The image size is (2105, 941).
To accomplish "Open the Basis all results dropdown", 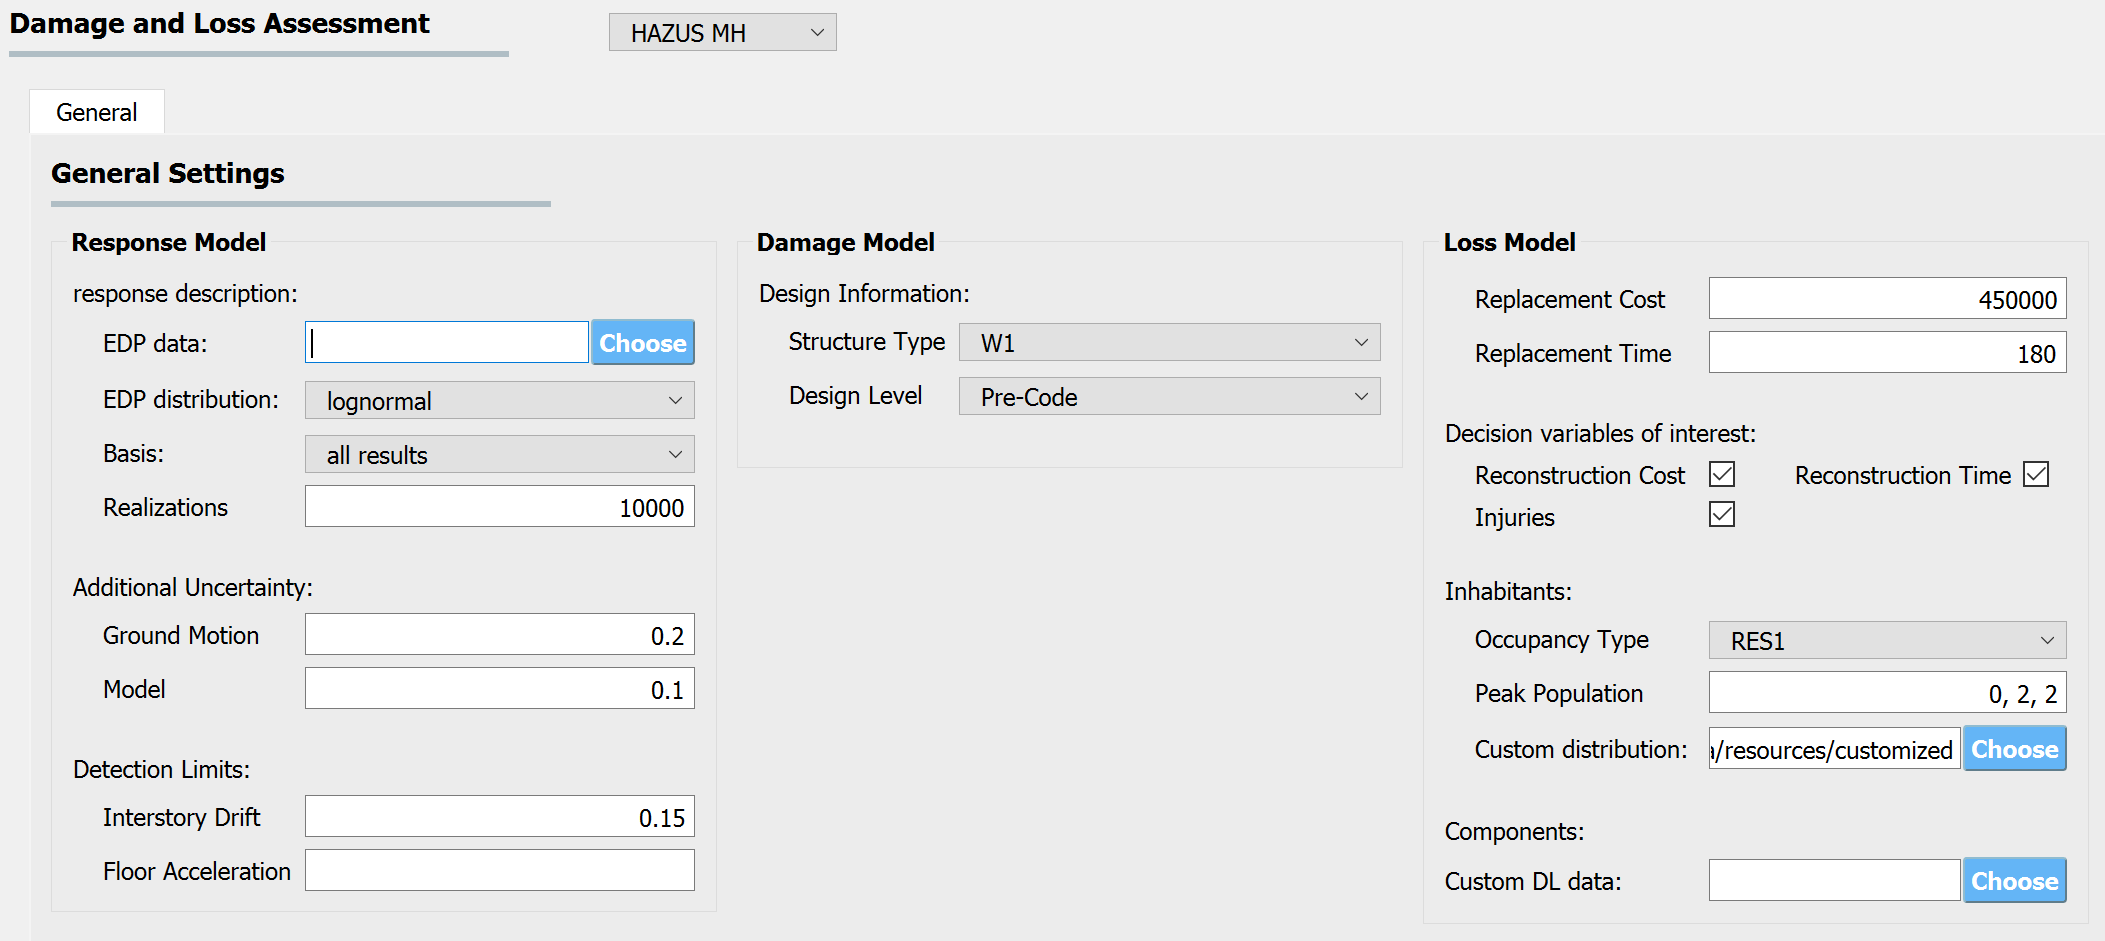I will tap(500, 455).
